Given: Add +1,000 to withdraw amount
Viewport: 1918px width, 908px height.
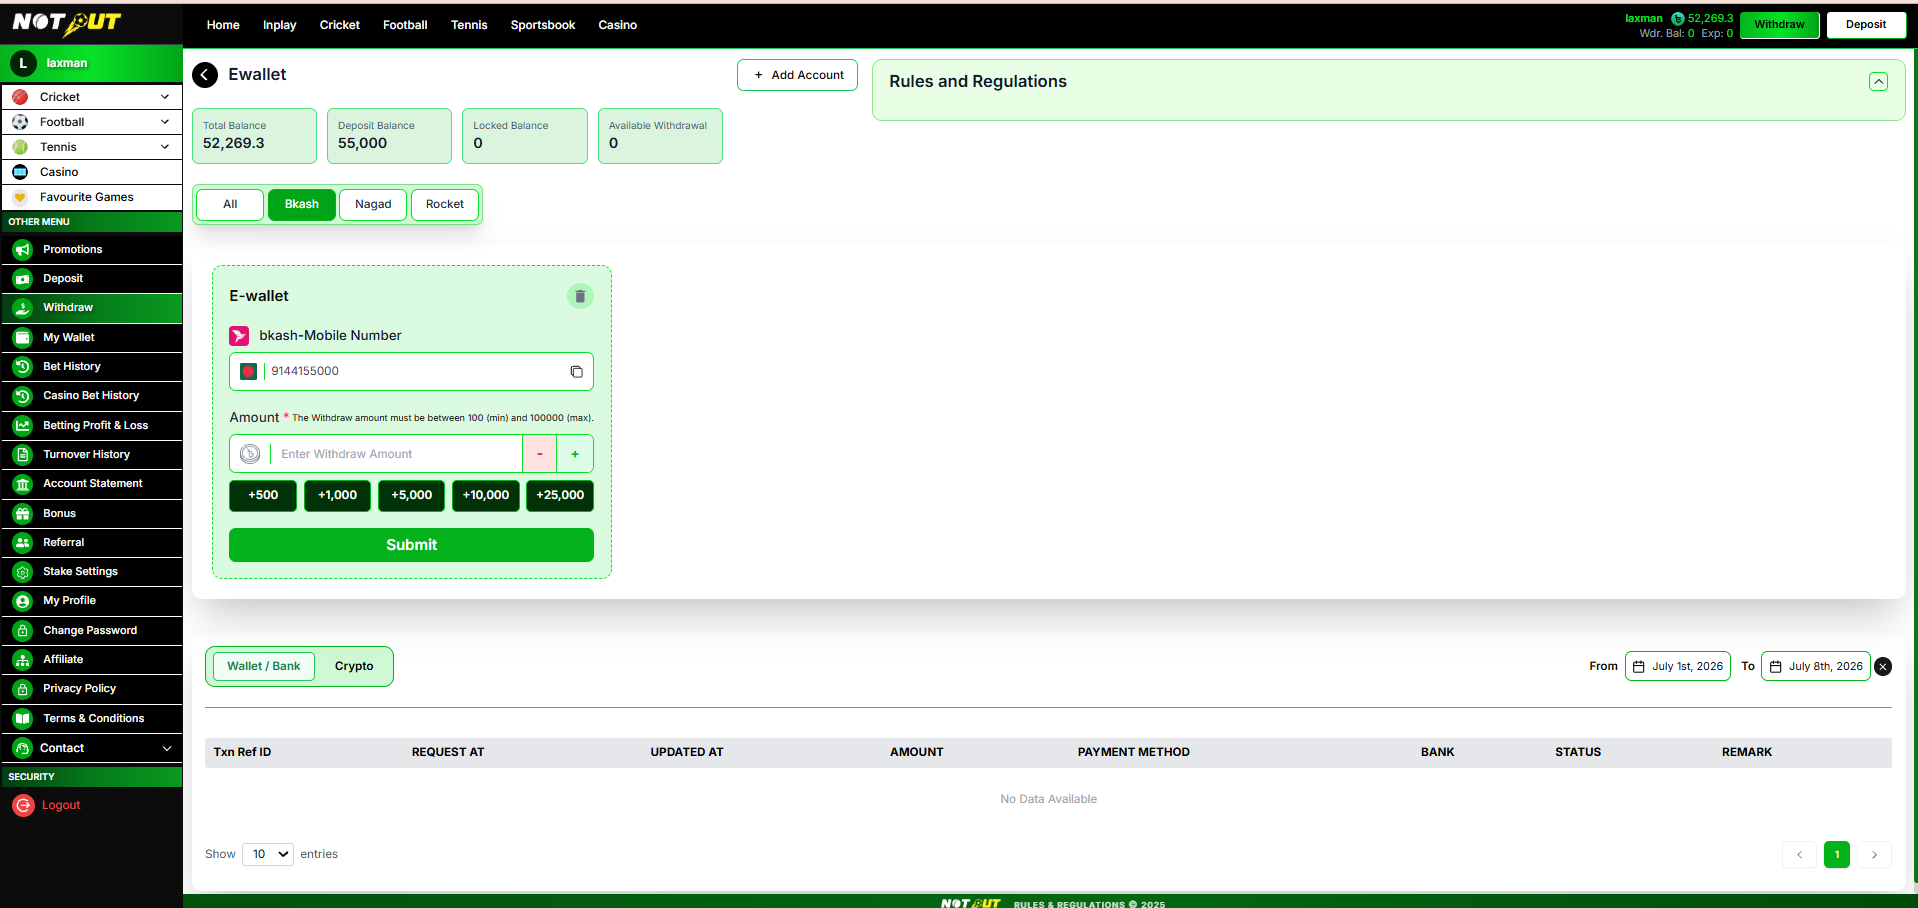Looking at the screenshot, I should (x=337, y=496).
